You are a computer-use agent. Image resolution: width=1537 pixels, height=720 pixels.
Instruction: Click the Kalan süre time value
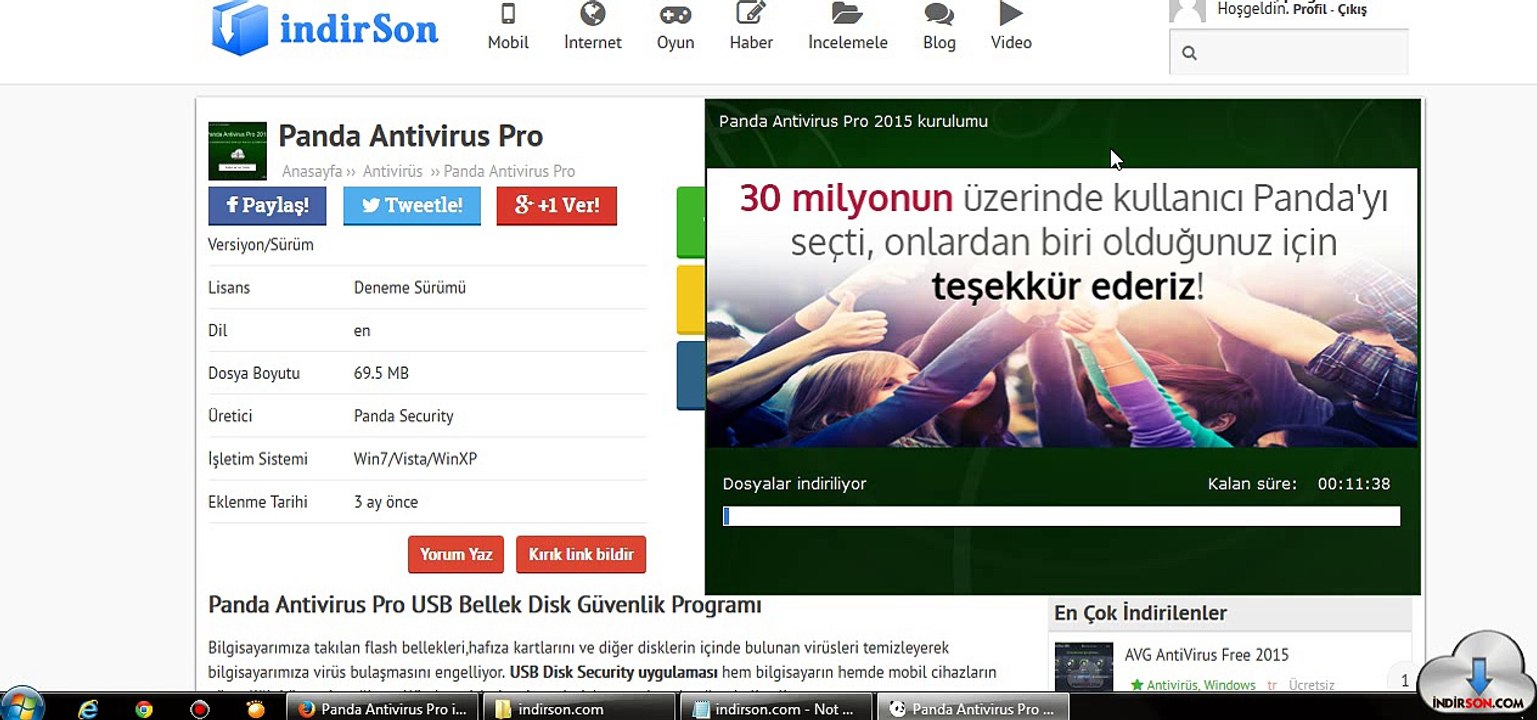1354,484
